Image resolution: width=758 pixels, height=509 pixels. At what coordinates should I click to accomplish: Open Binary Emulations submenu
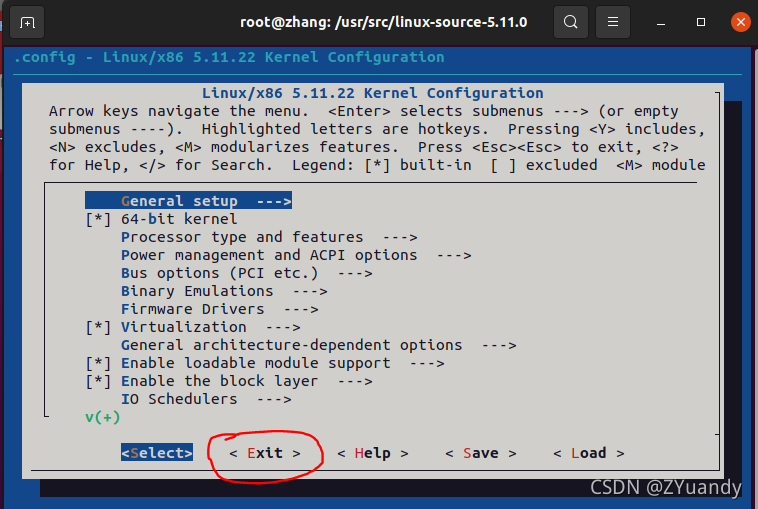point(224,291)
